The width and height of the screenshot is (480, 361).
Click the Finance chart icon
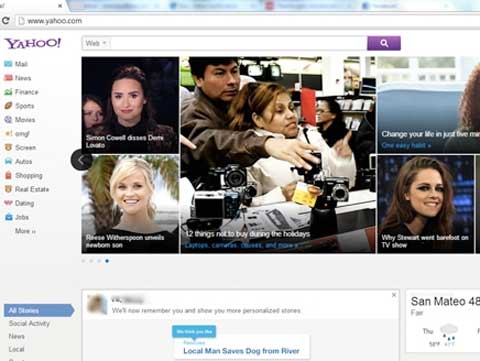[x=8, y=92]
